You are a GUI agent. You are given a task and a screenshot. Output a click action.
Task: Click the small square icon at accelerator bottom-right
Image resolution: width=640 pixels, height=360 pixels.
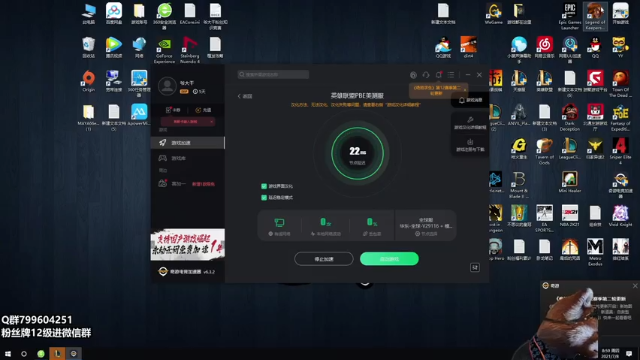click(475, 267)
